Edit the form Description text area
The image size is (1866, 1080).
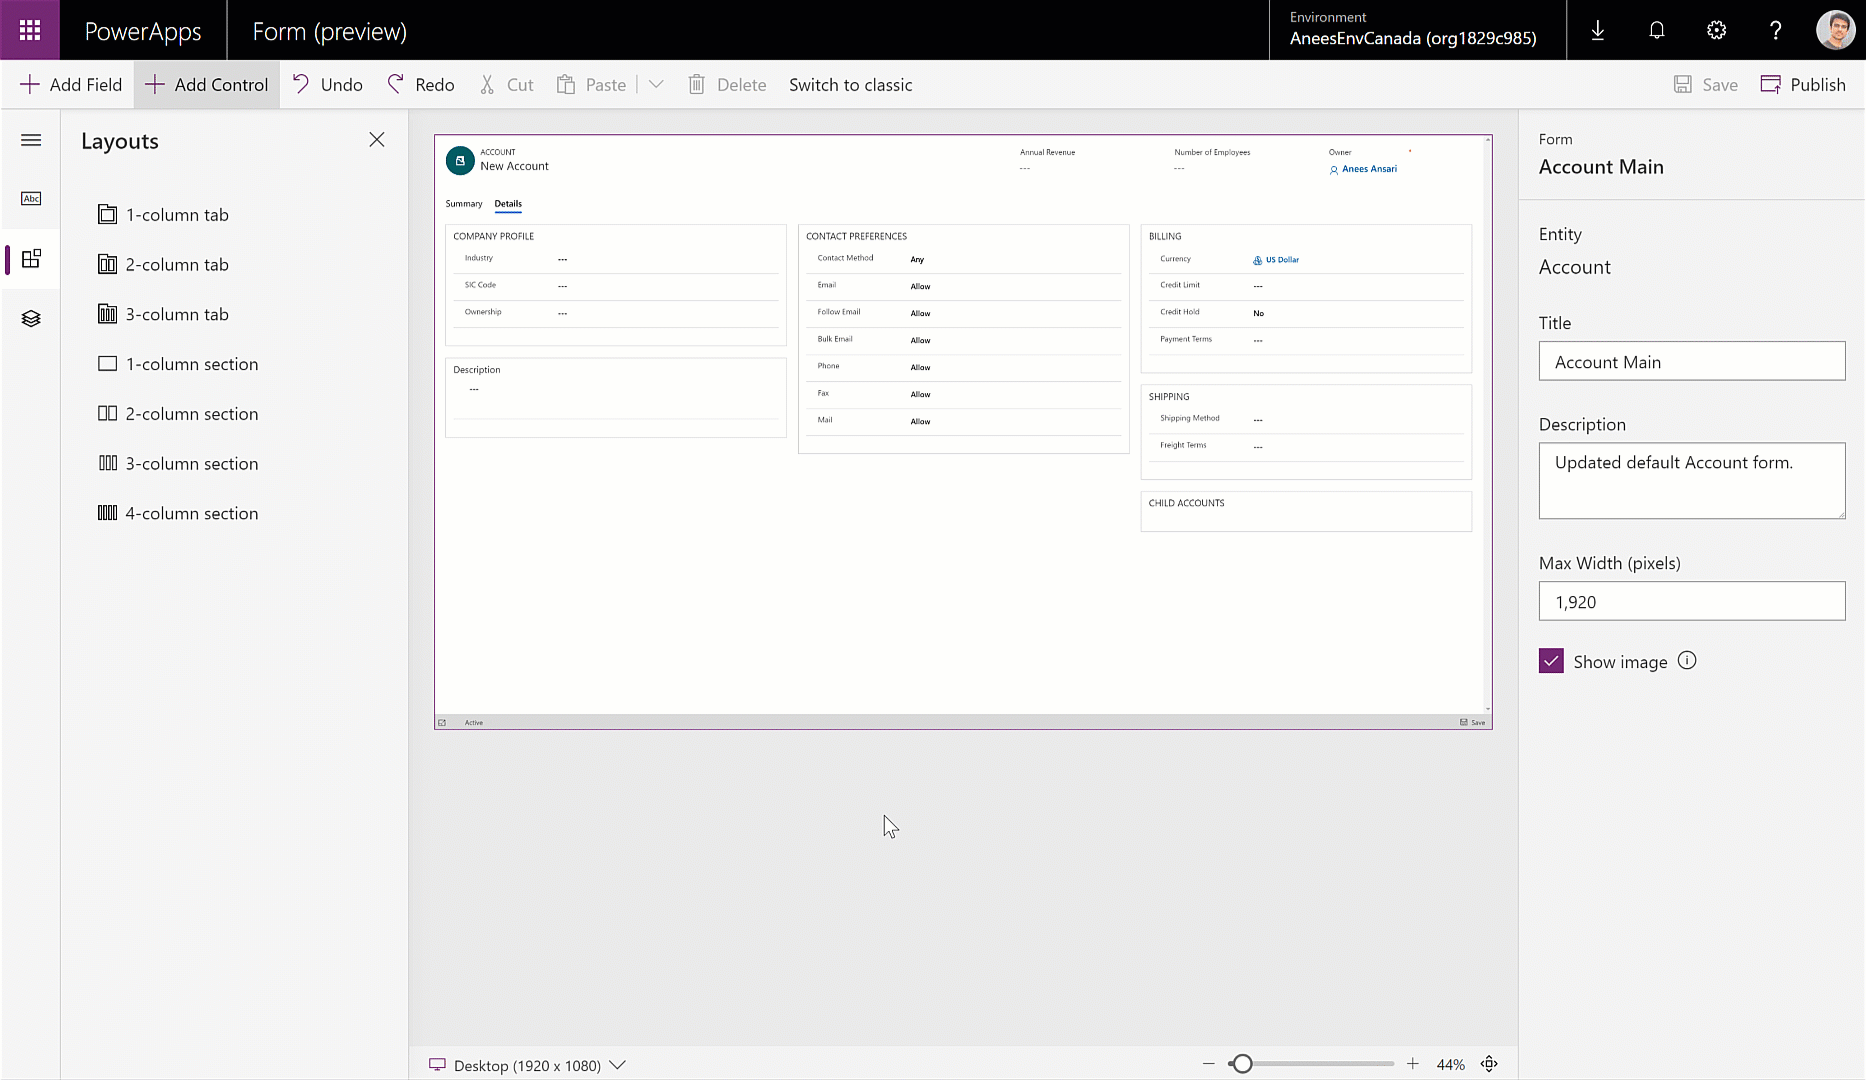tap(1692, 481)
